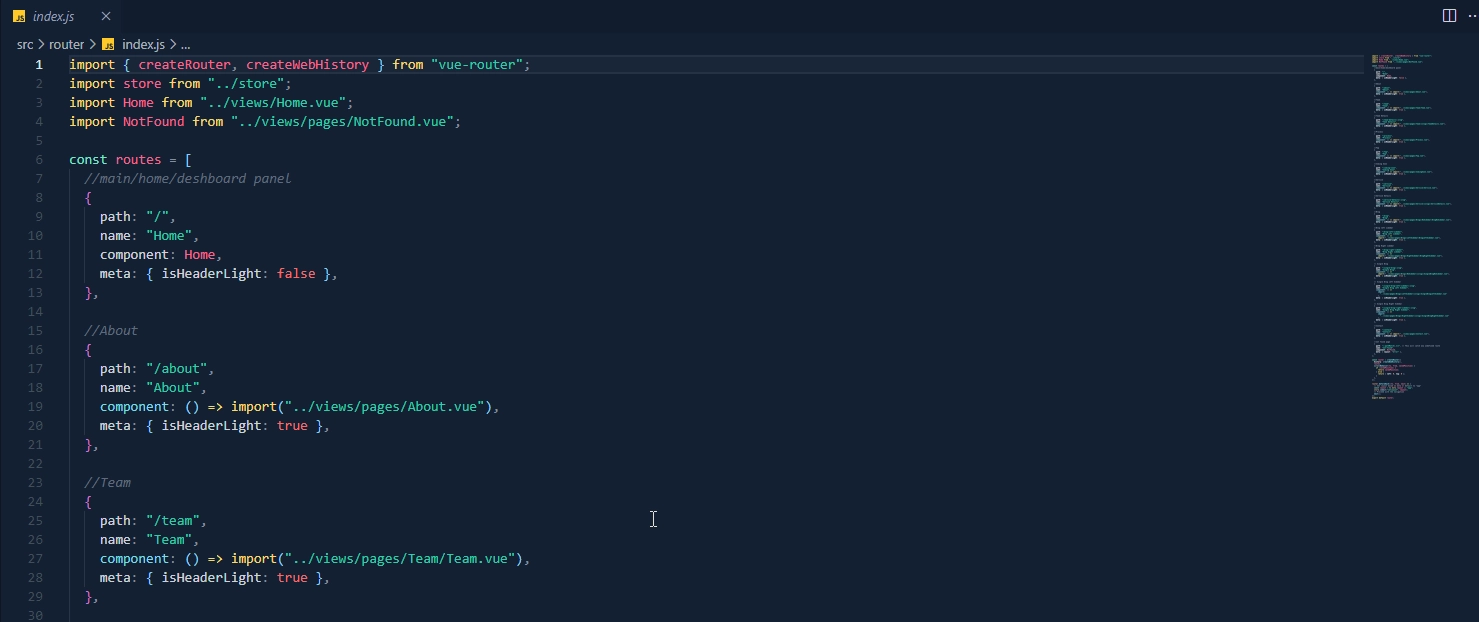Viewport: 1479px width, 622px height.
Task: Click the word false in Home route meta
Action: 295,273
